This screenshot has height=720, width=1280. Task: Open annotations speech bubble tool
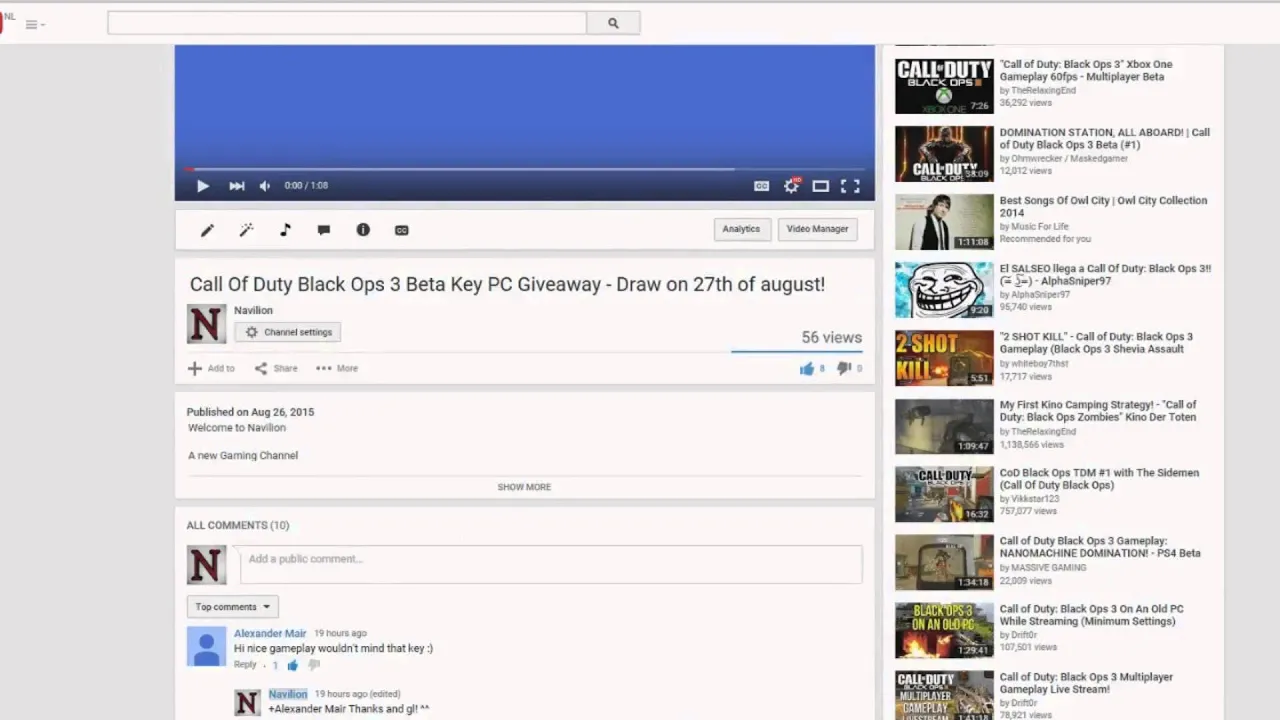pos(324,230)
